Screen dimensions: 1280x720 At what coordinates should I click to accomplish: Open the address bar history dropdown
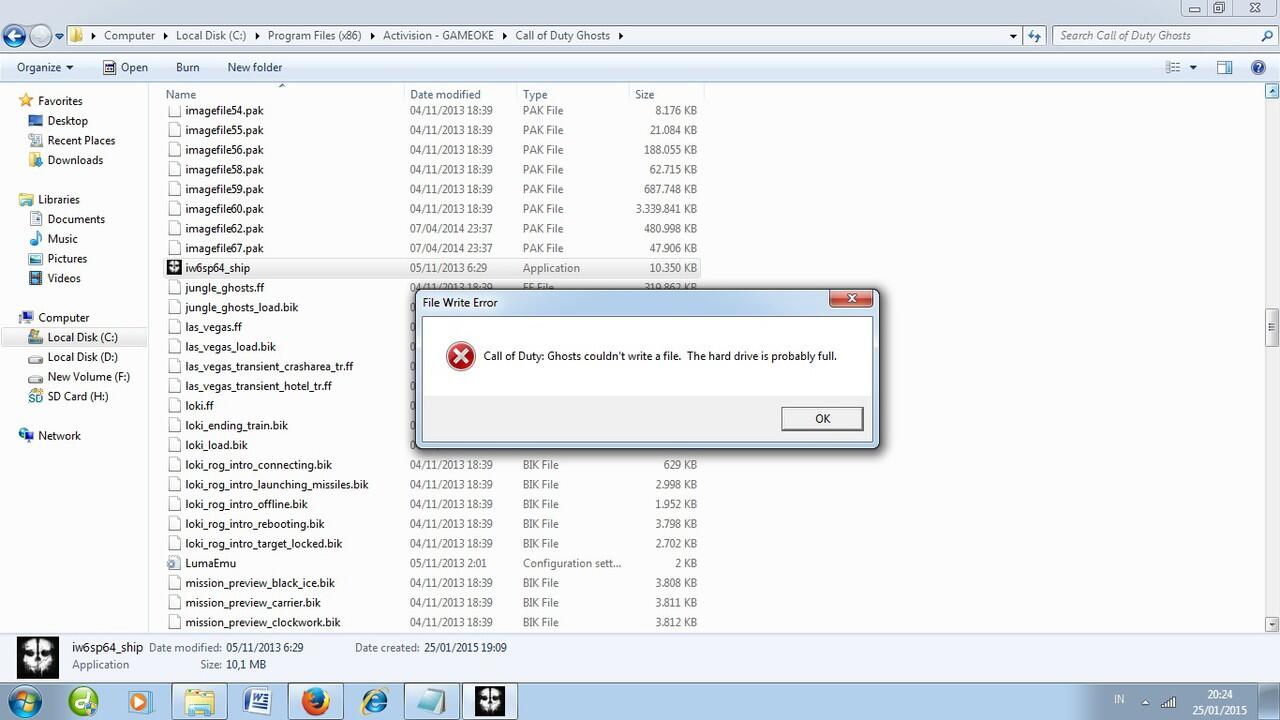1013,36
